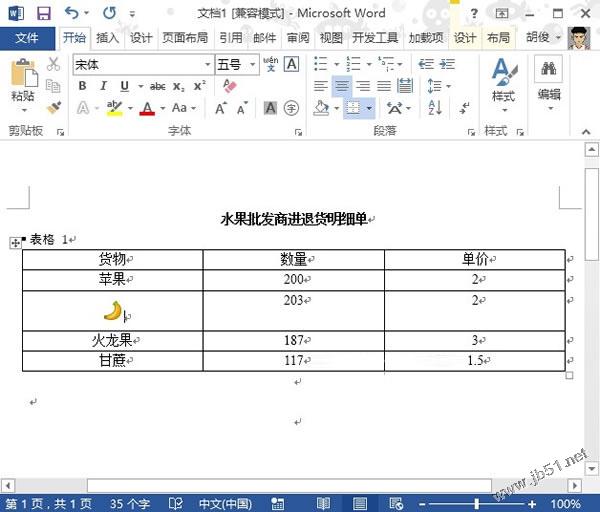Open Find binoculars in Editing group
The image size is (600, 512).
coord(548,68)
